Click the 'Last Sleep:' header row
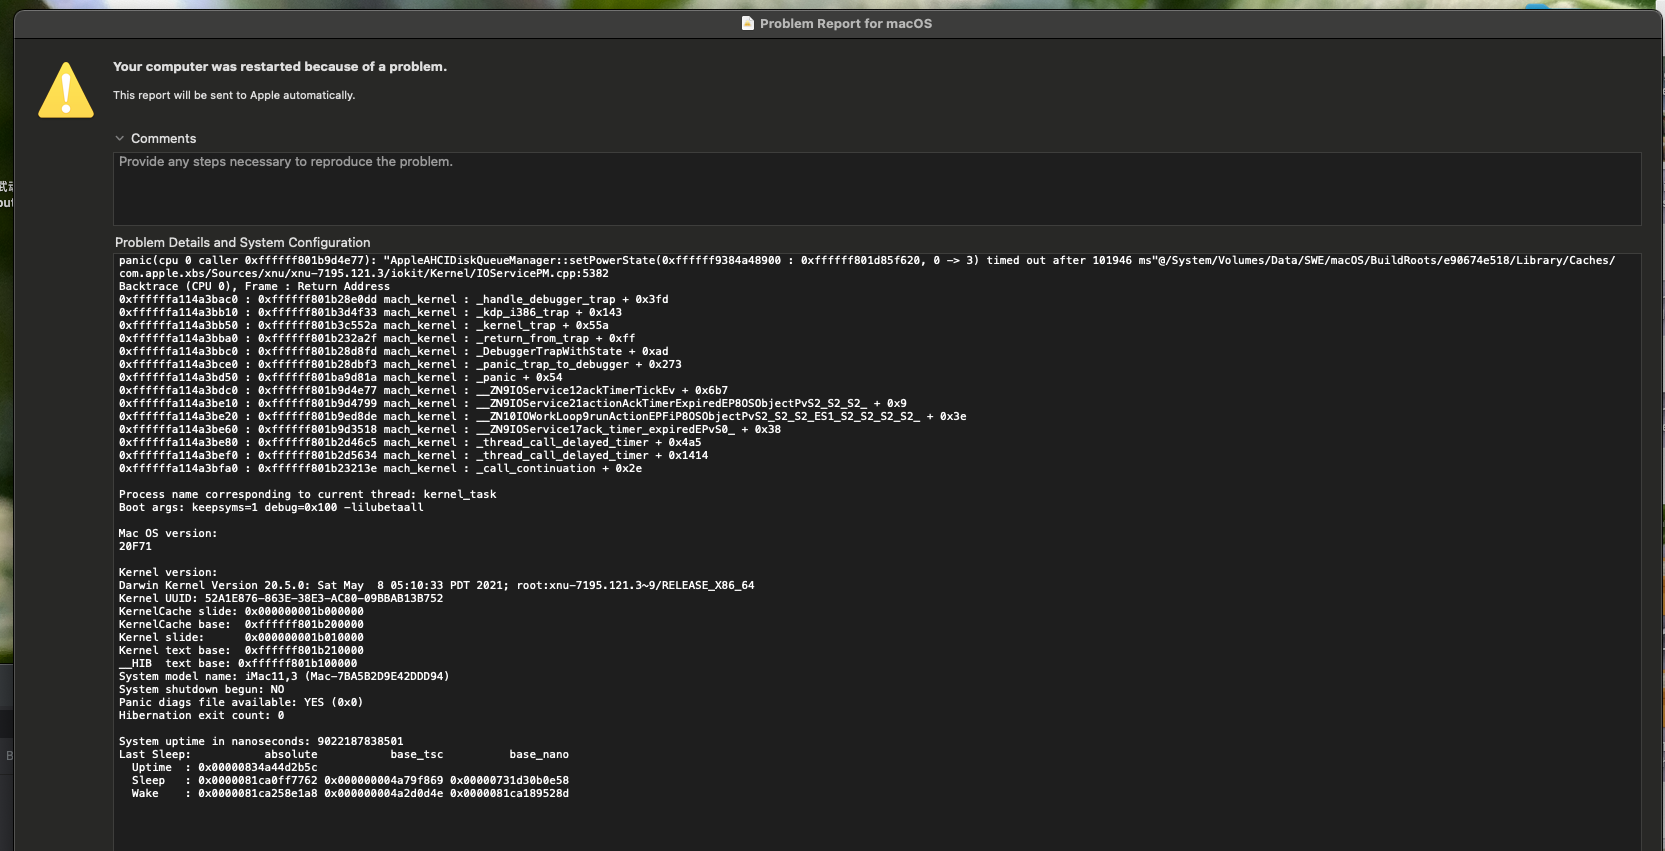1665x851 pixels. [x=344, y=754]
